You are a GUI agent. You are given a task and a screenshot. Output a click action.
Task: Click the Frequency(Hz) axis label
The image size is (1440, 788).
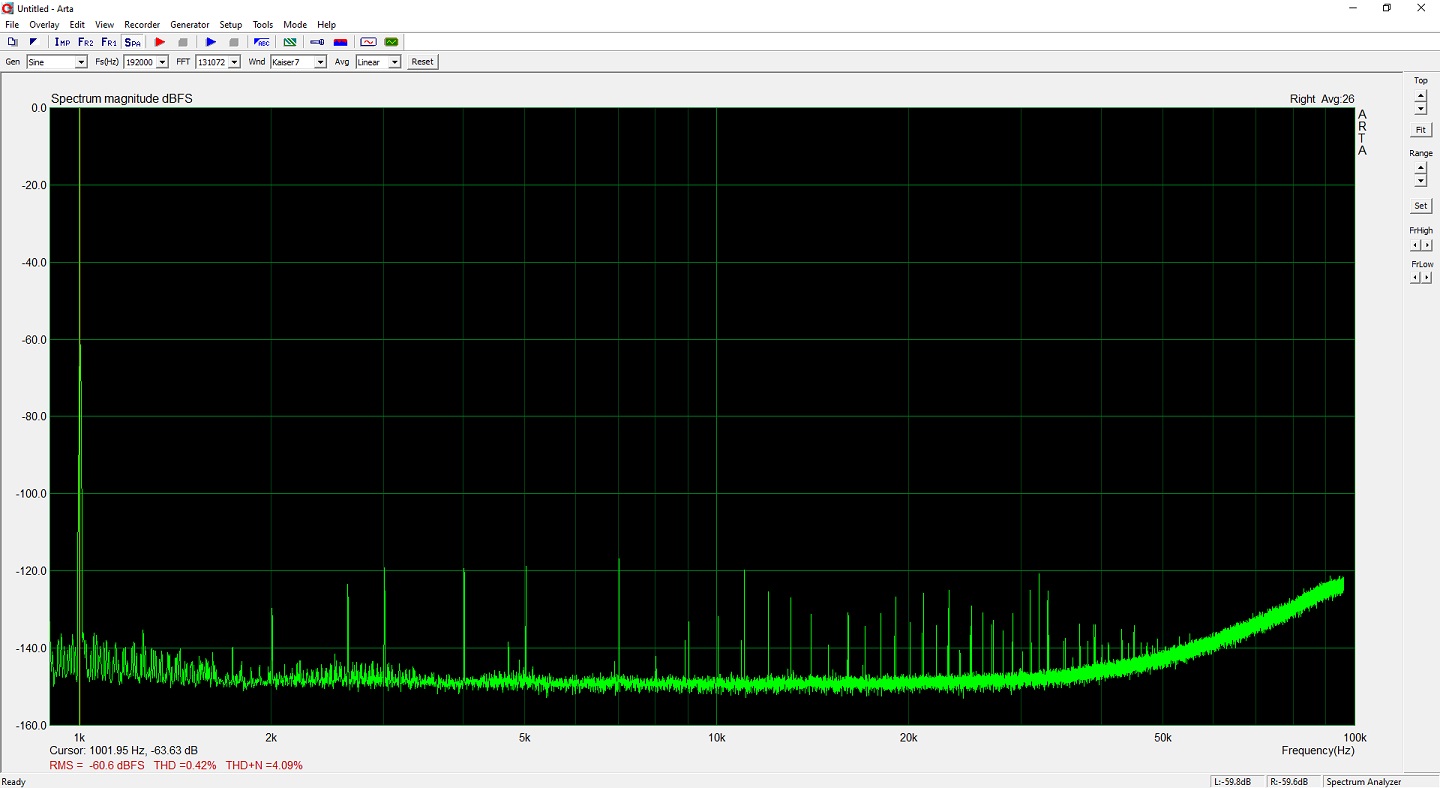pyautogui.click(x=1318, y=750)
